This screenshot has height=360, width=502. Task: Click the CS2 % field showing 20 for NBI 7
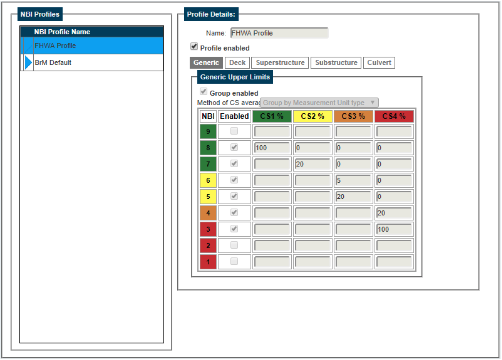tap(313, 164)
